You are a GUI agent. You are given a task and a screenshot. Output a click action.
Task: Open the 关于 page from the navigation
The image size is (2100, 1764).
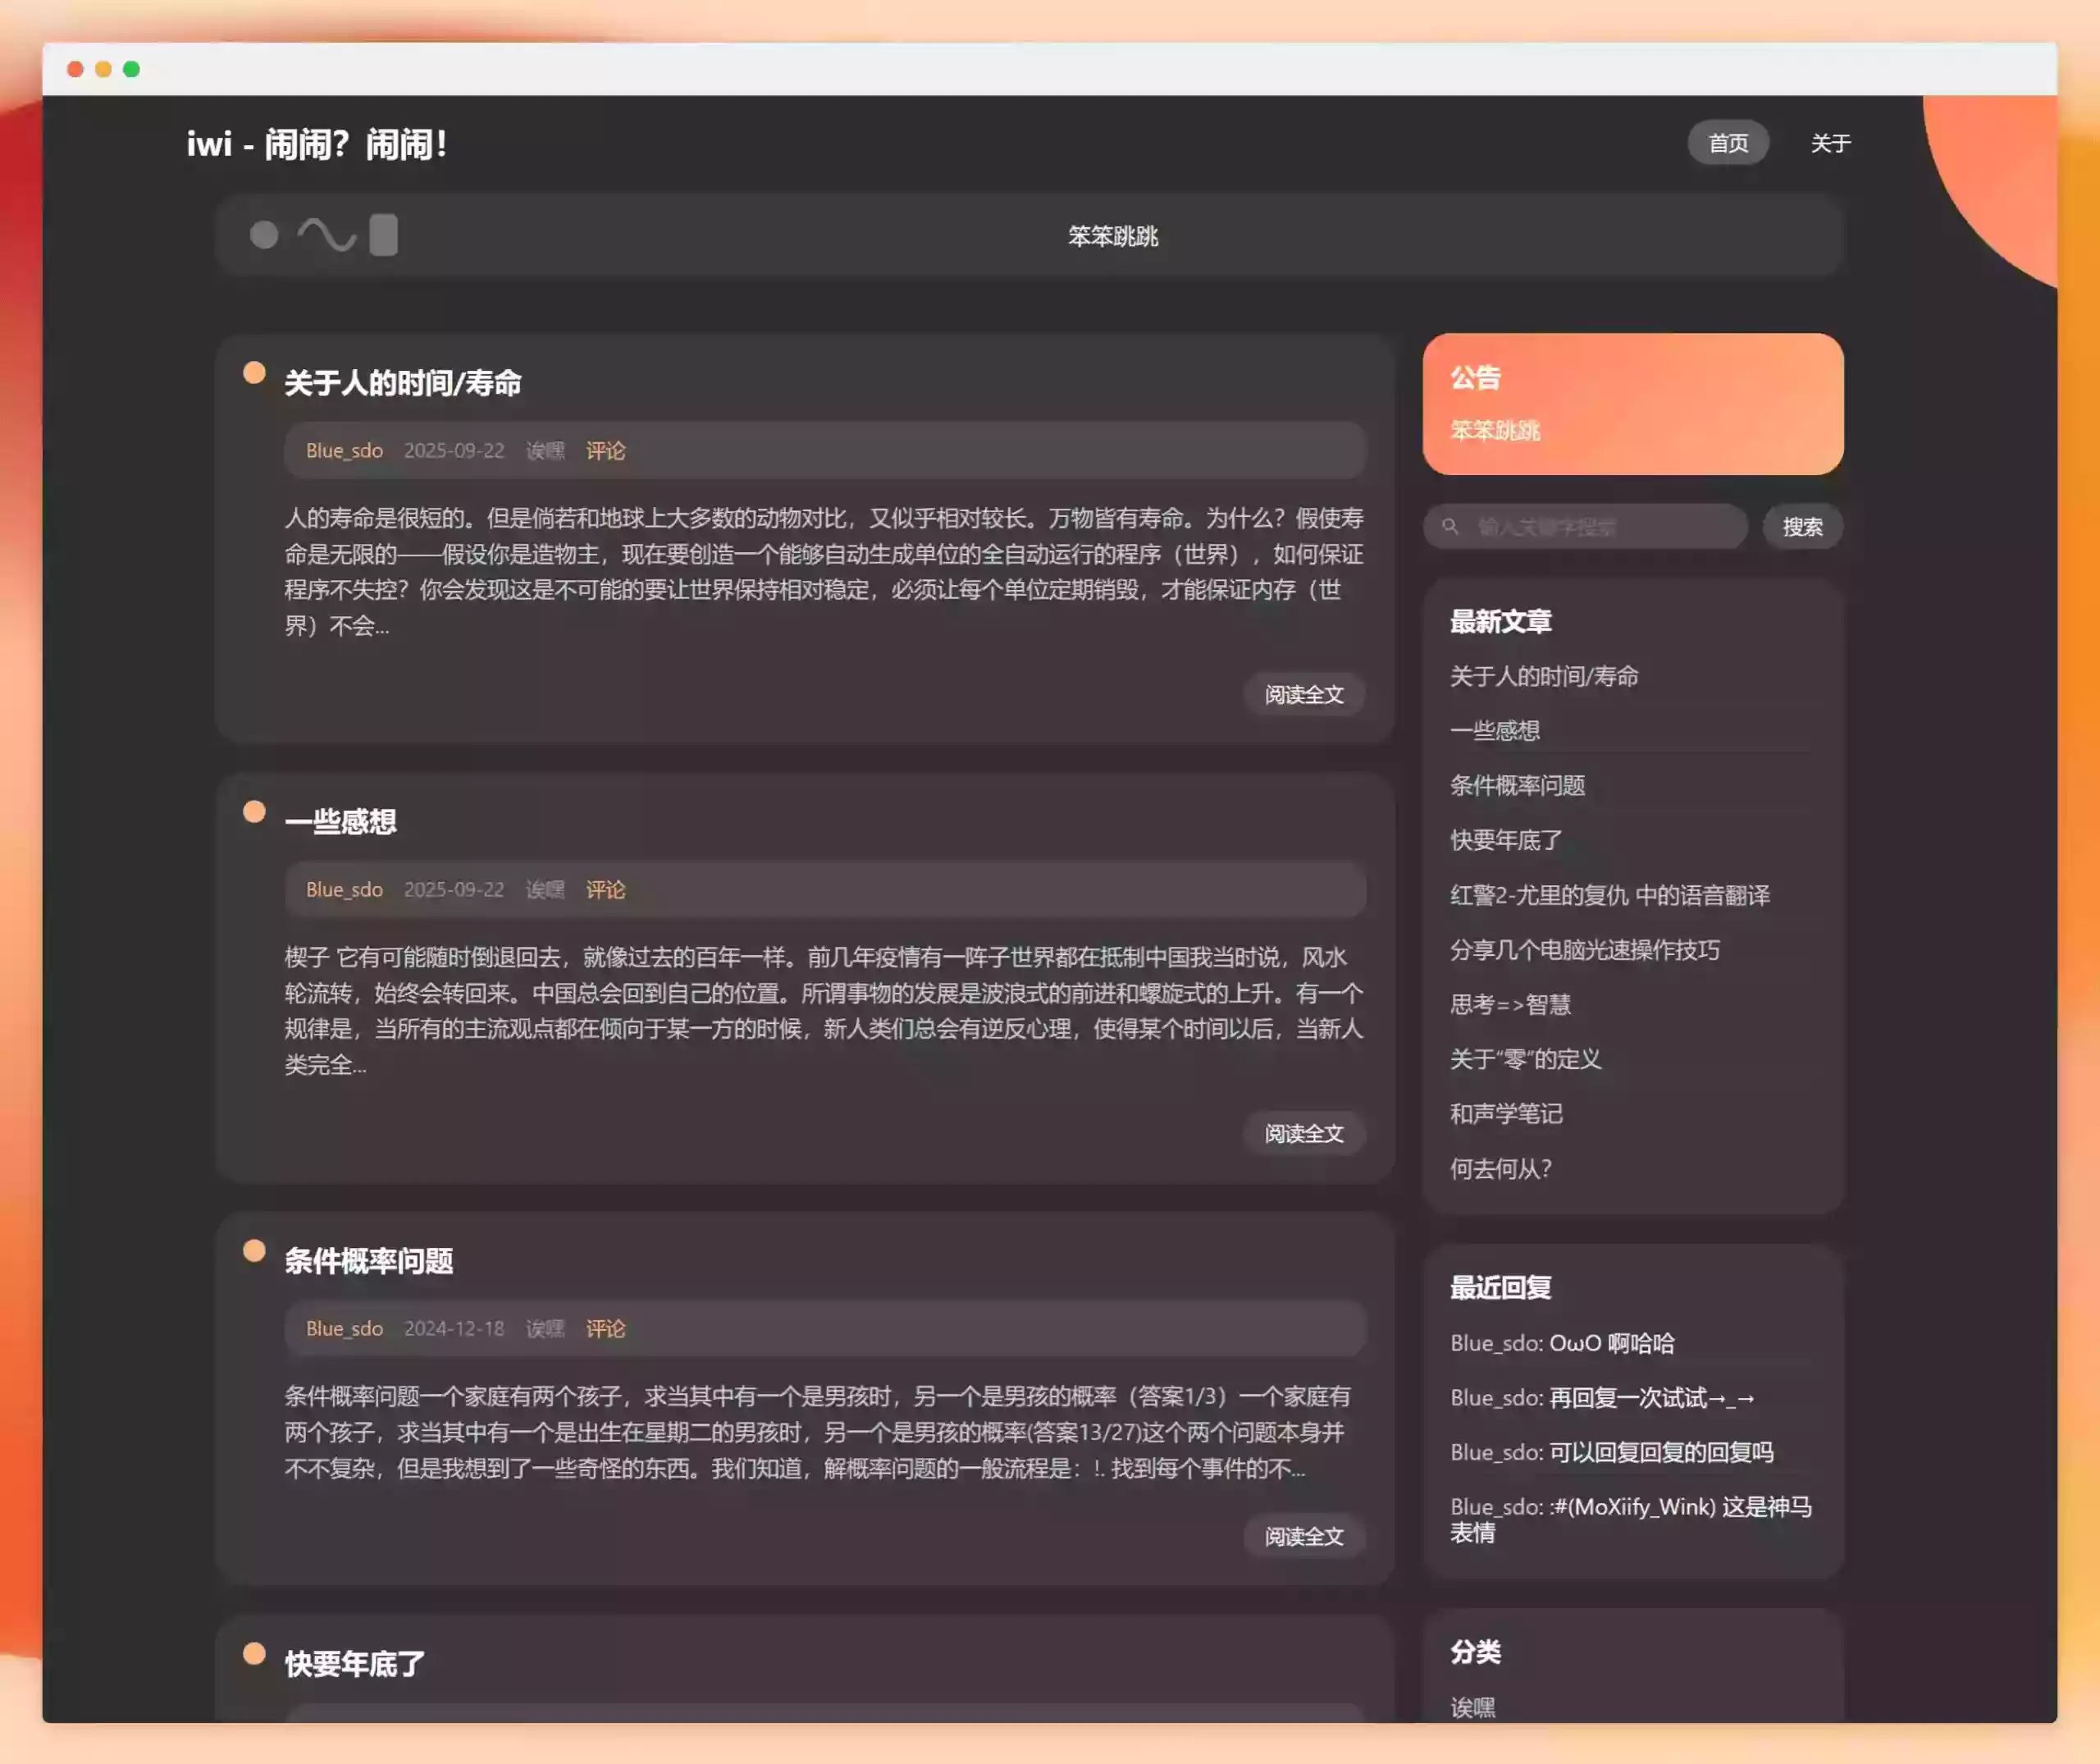pyautogui.click(x=1829, y=143)
